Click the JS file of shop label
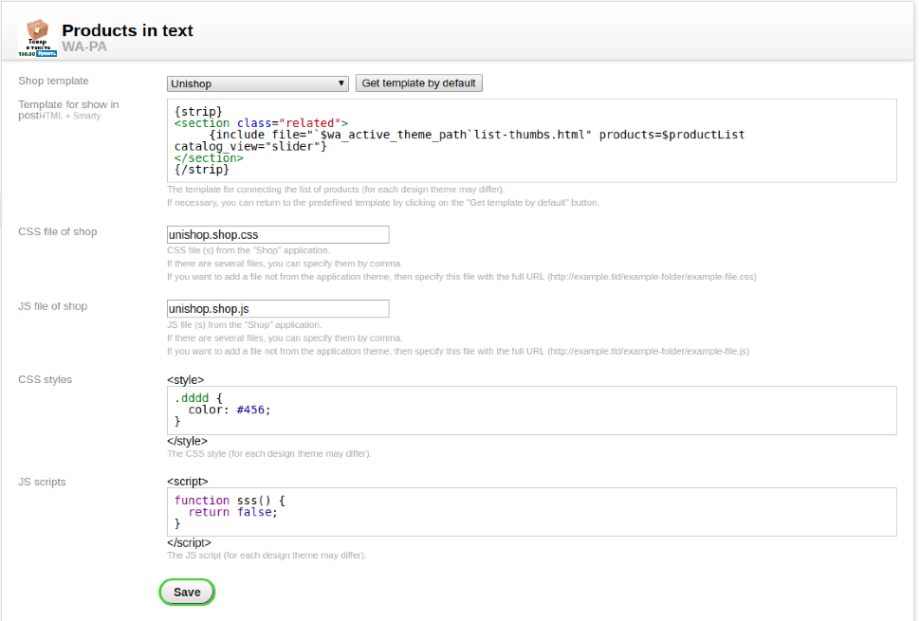920x621 pixels. click(53, 306)
